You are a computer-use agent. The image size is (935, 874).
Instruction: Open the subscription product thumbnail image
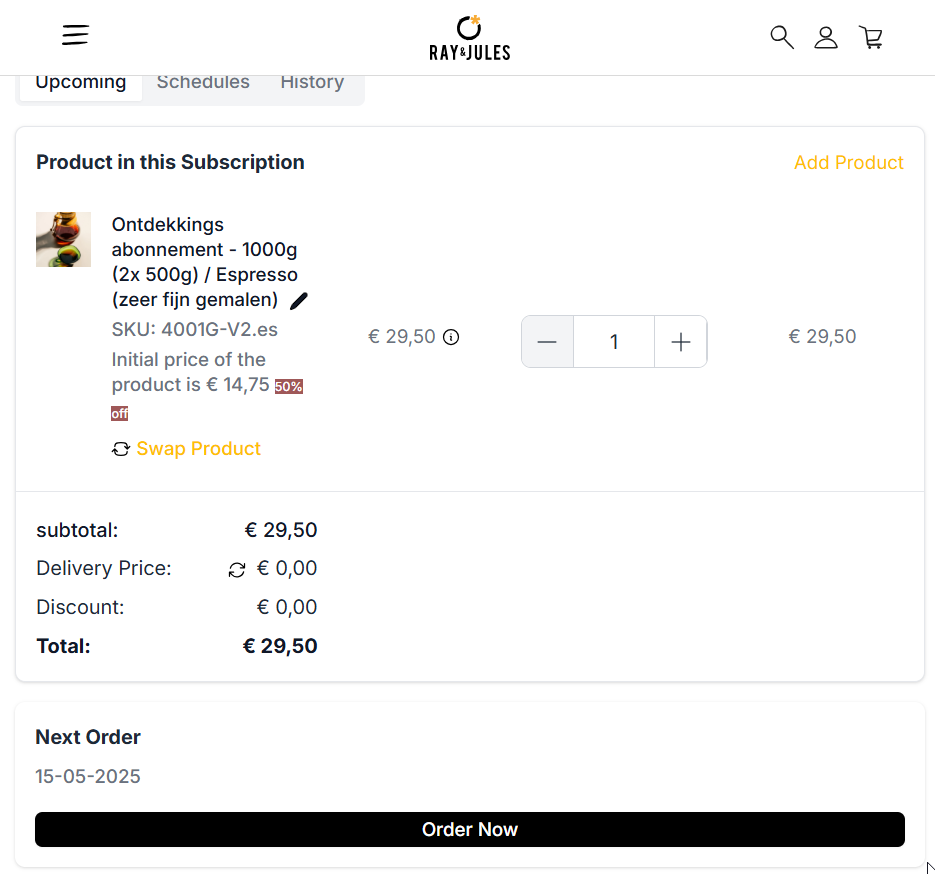[x=63, y=239]
